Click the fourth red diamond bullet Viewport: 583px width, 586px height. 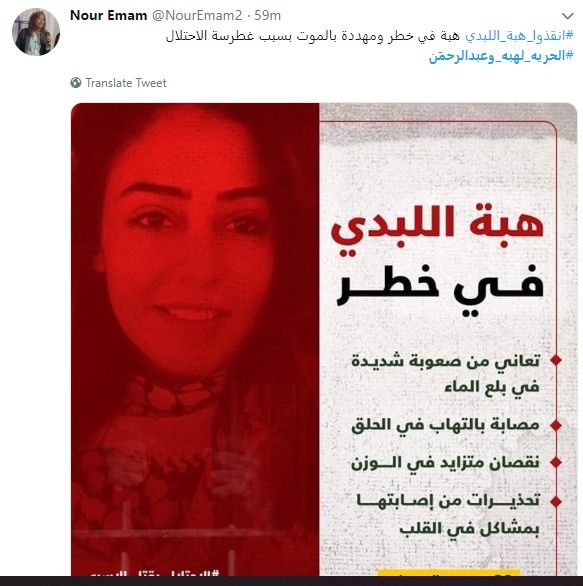tap(556, 502)
